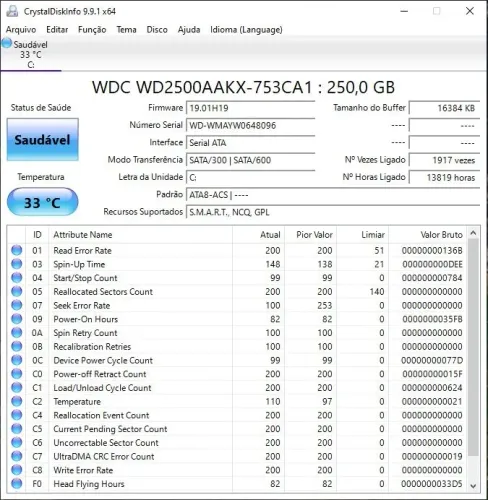Click status orb for Write Error Rate
This screenshot has width=488, height=500.
click(17, 470)
